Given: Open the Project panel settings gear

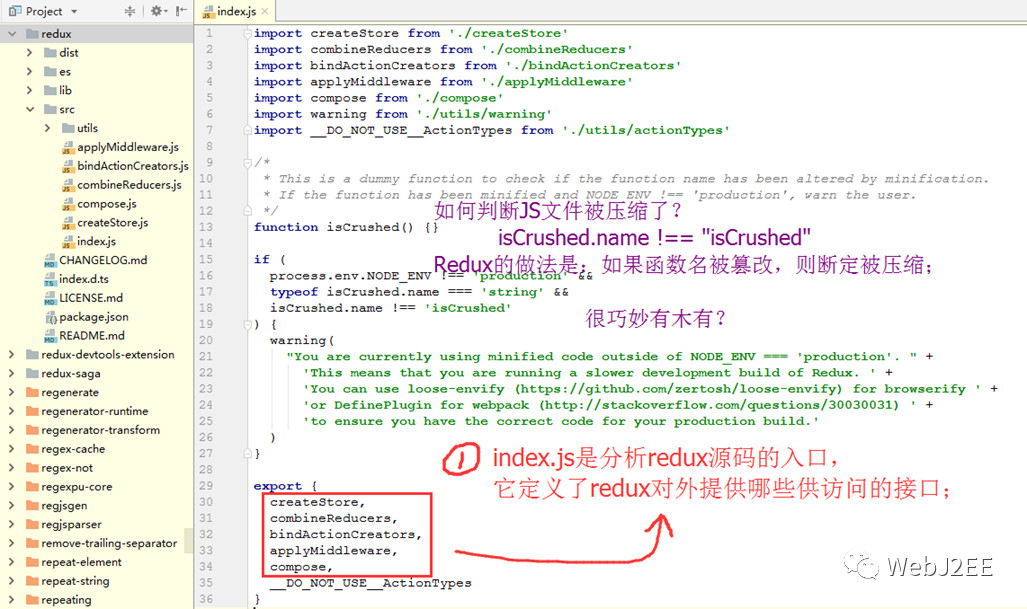Looking at the screenshot, I should tap(157, 11).
